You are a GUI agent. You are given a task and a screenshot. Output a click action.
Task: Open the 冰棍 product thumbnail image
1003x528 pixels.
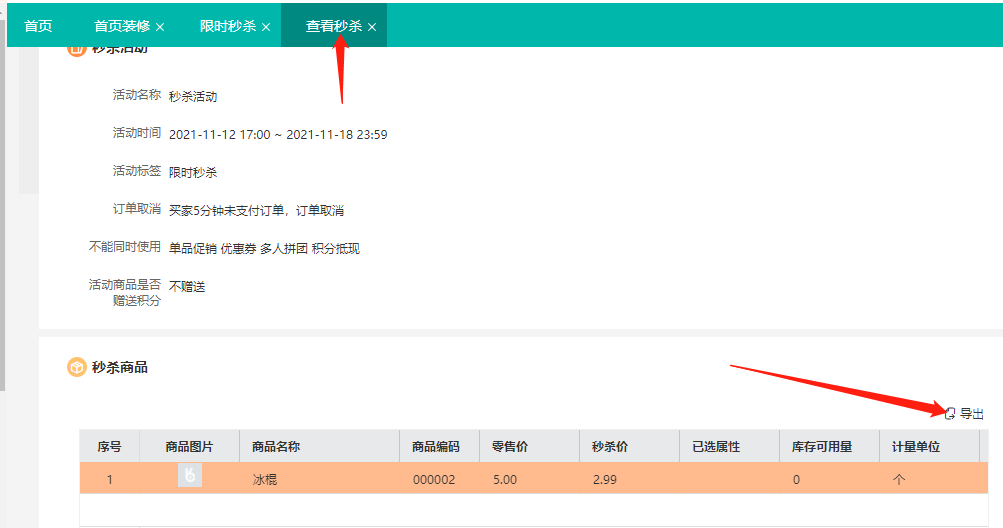[x=190, y=477]
